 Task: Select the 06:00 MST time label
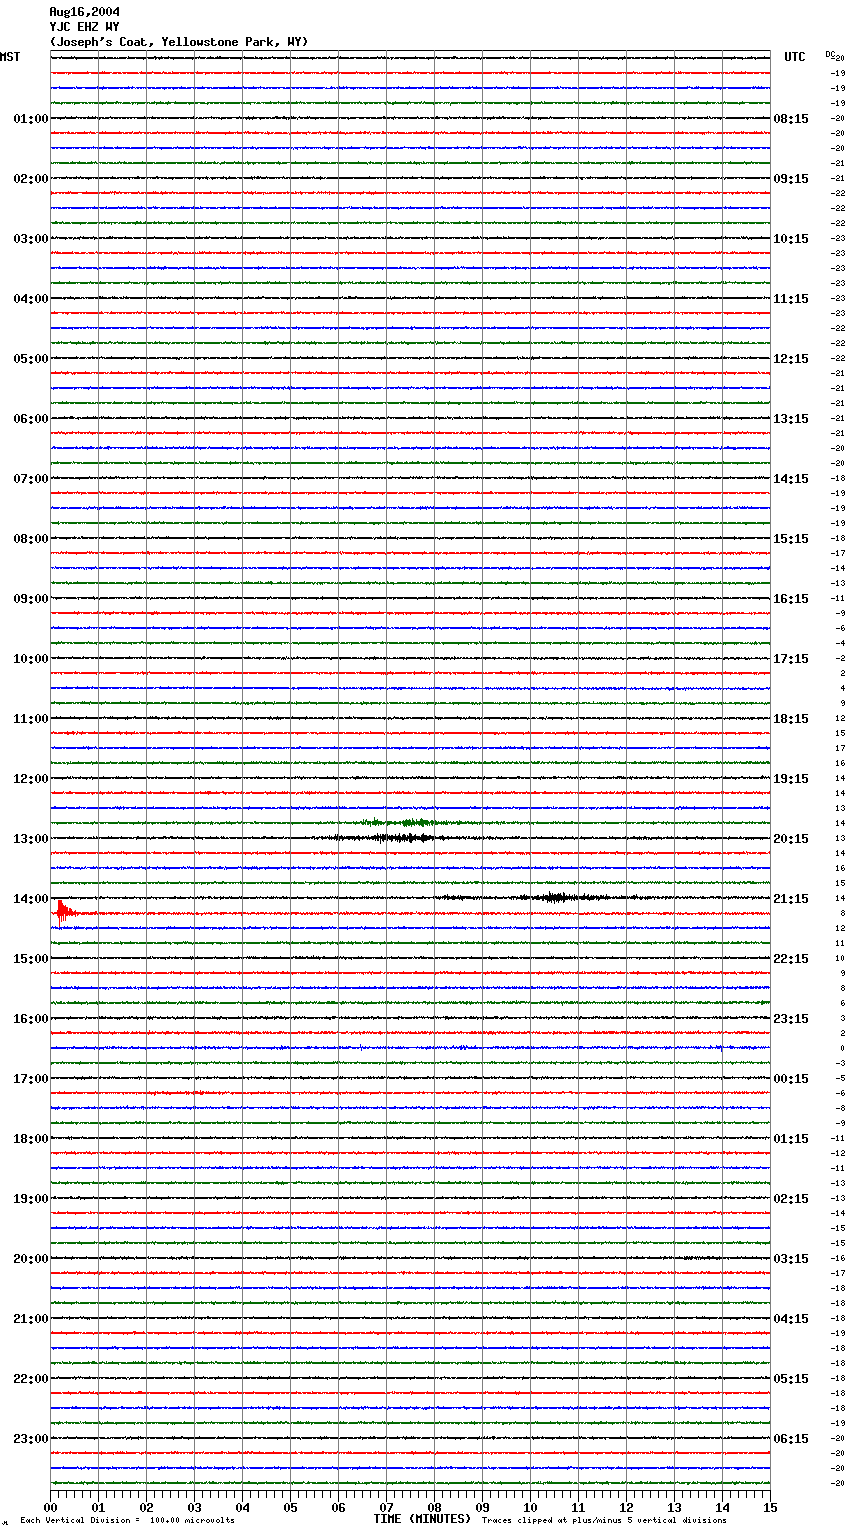(30, 419)
